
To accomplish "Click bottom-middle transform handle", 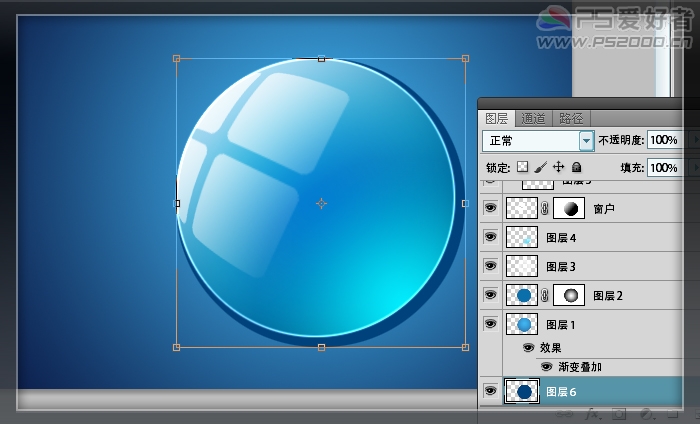I will (321, 347).
